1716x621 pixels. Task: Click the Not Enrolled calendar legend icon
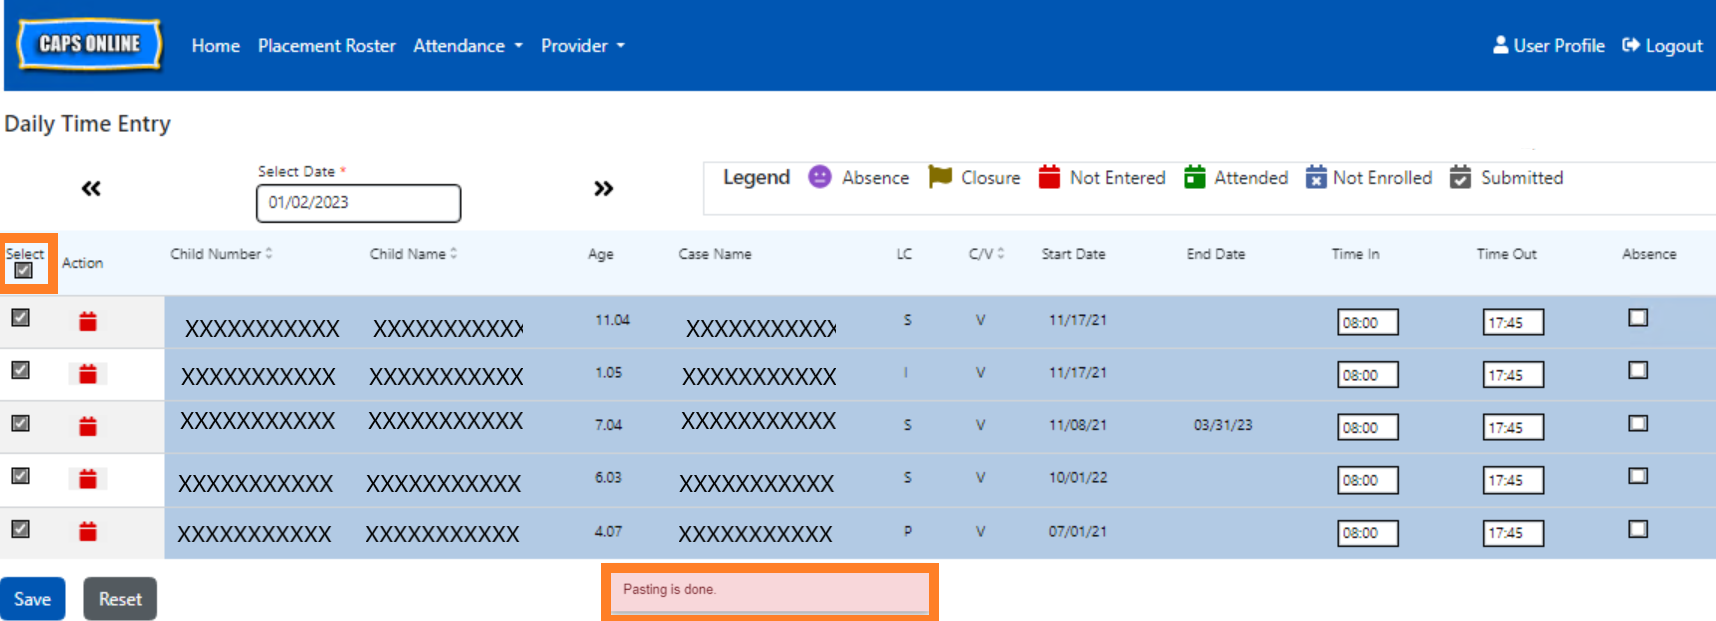1316,177
